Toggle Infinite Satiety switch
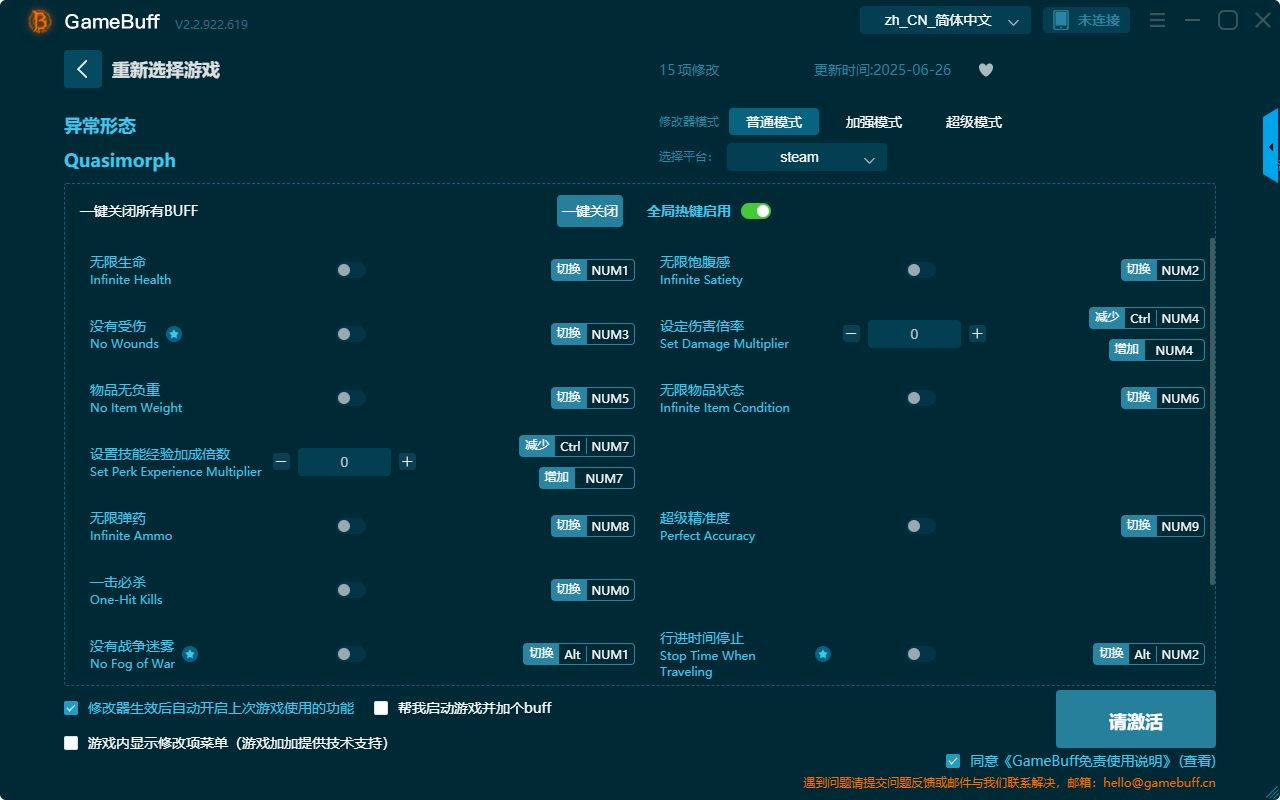Screen dimensions: 1280x800 (x=921, y=270)
